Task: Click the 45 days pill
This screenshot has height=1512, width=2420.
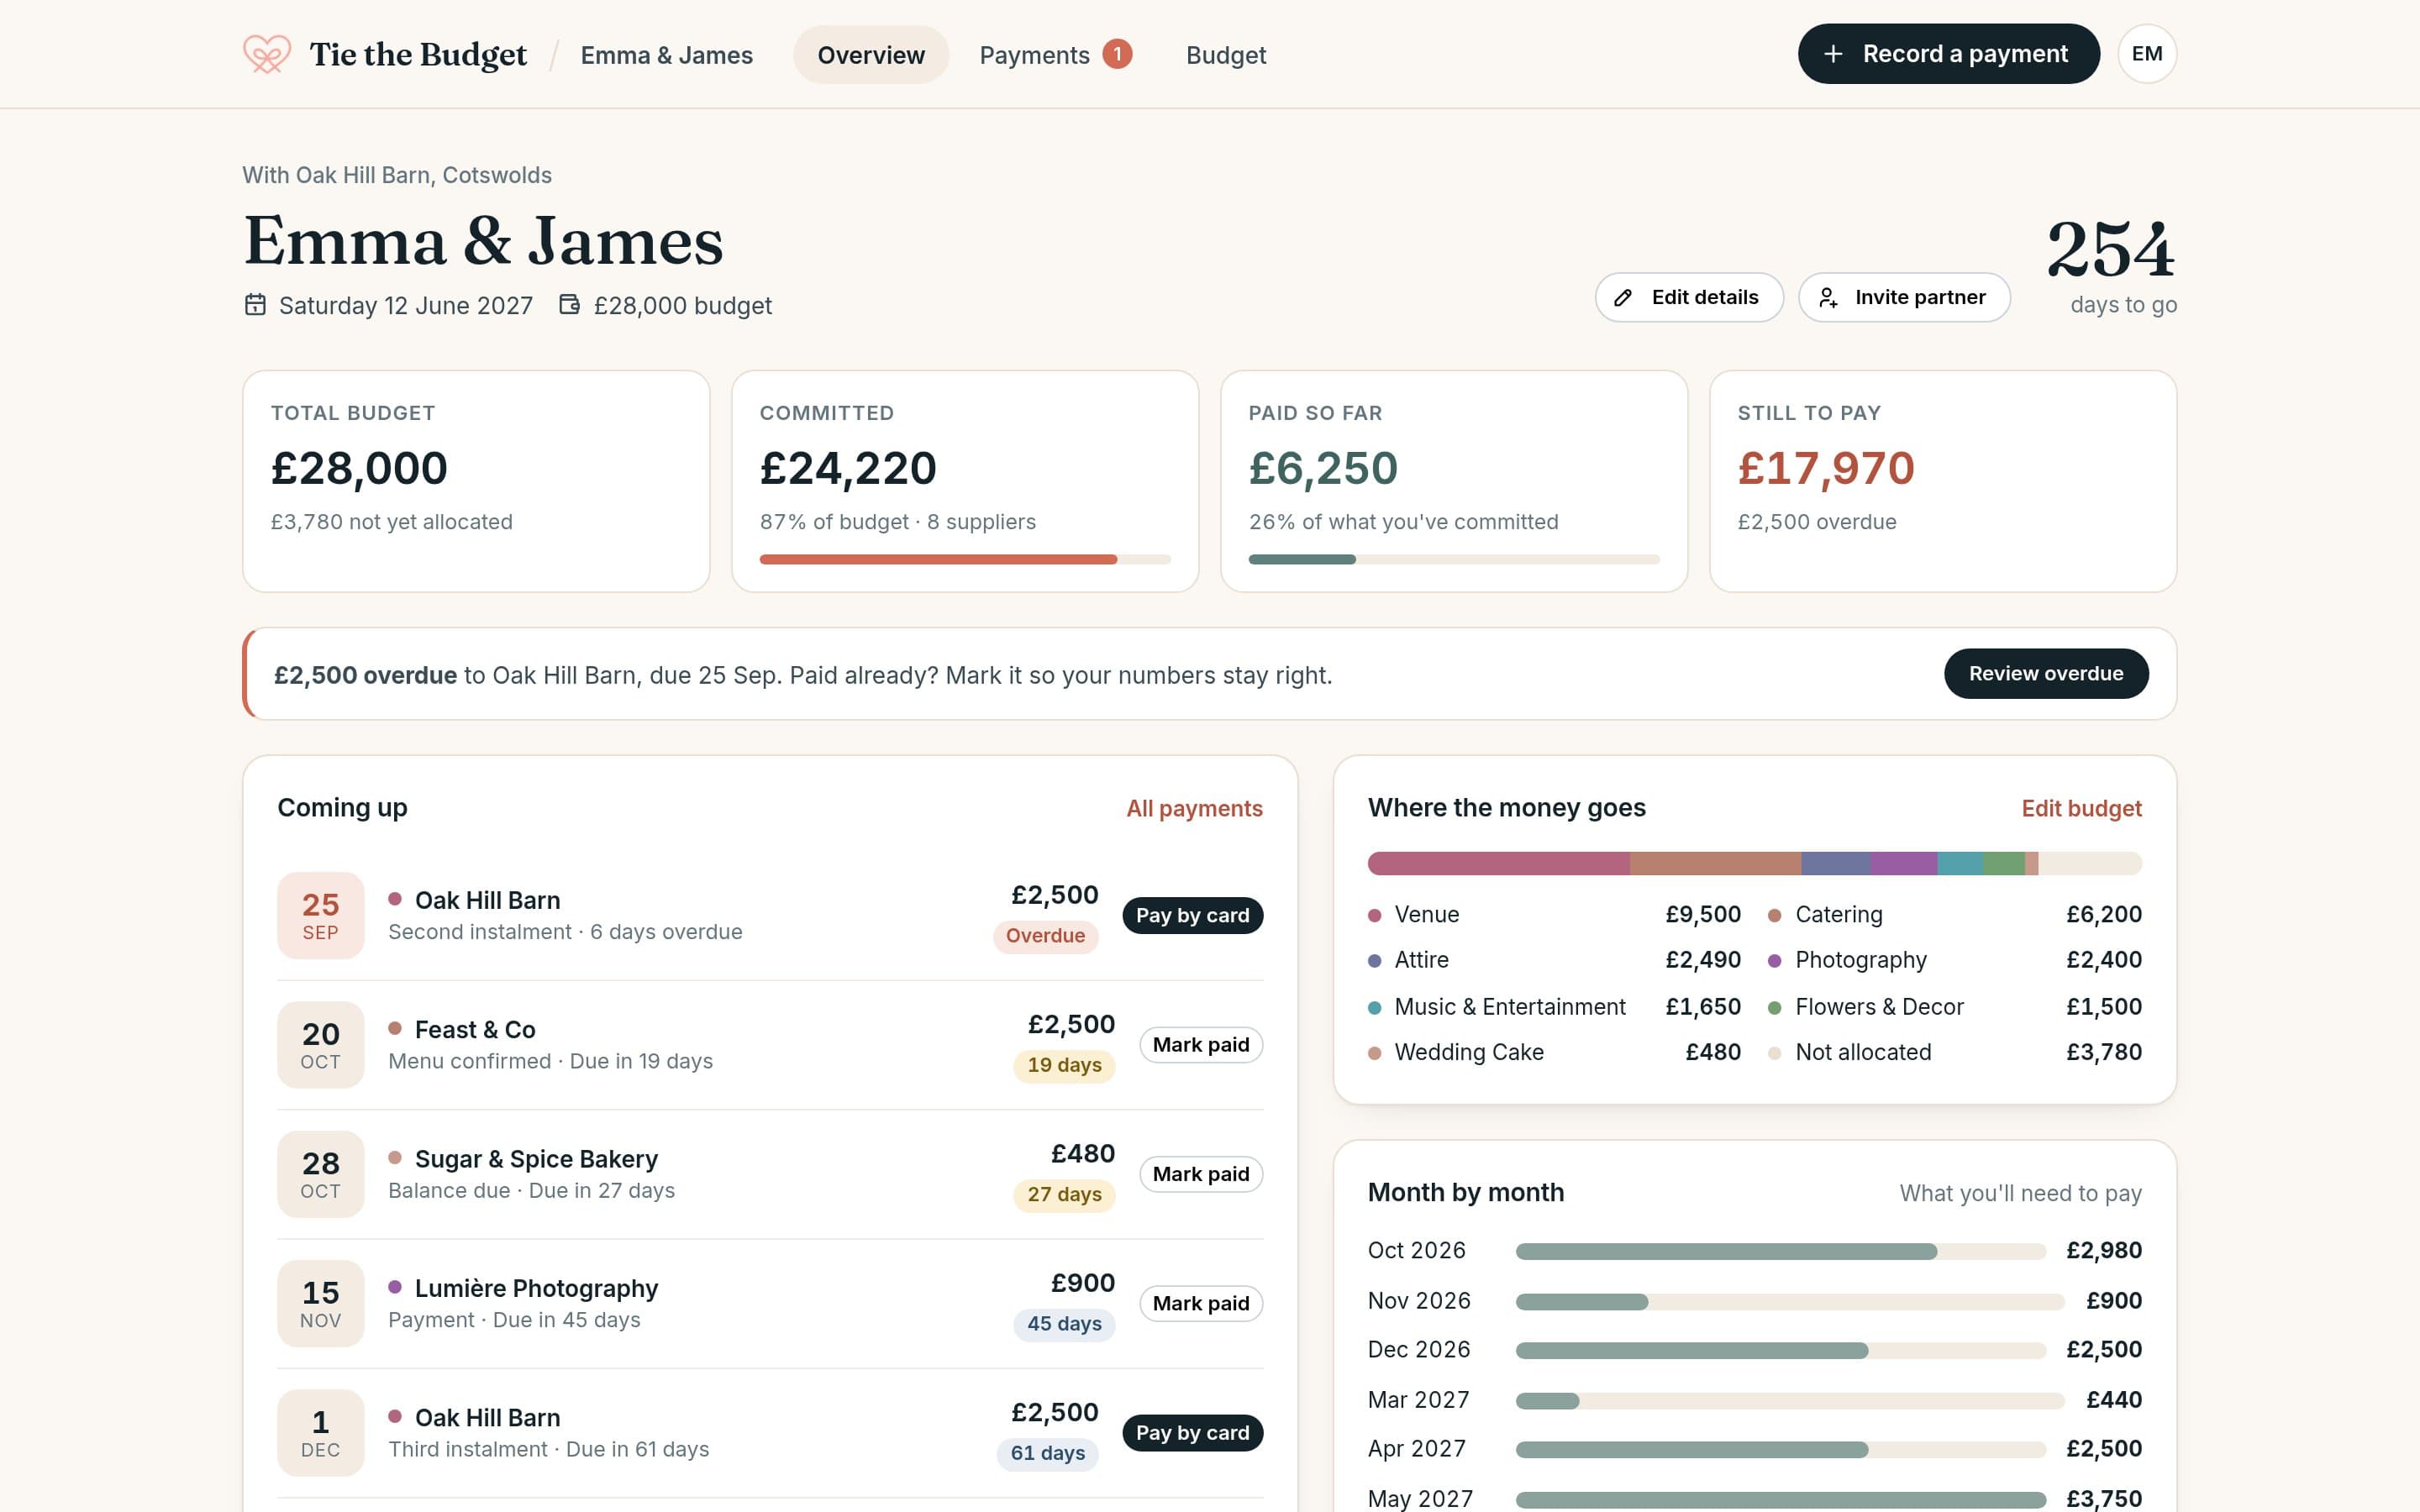Action: point(1064,1324)
